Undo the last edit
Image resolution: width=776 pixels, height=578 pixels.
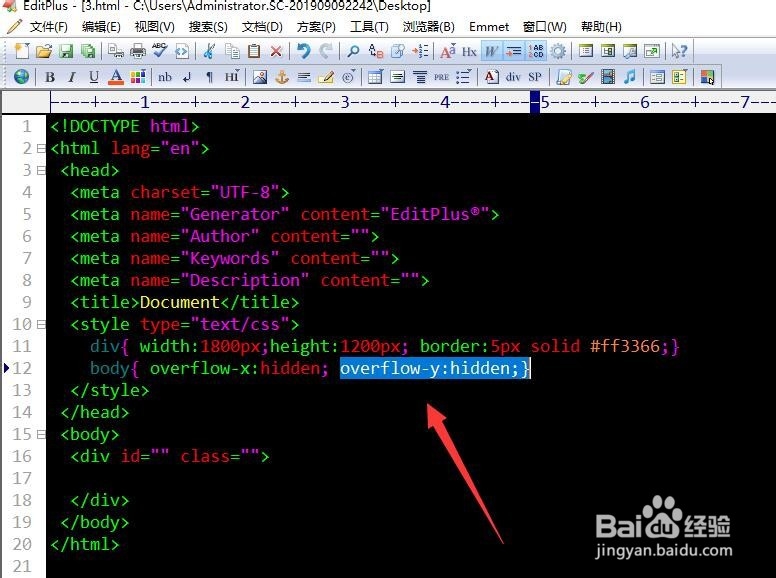(303, 50)
